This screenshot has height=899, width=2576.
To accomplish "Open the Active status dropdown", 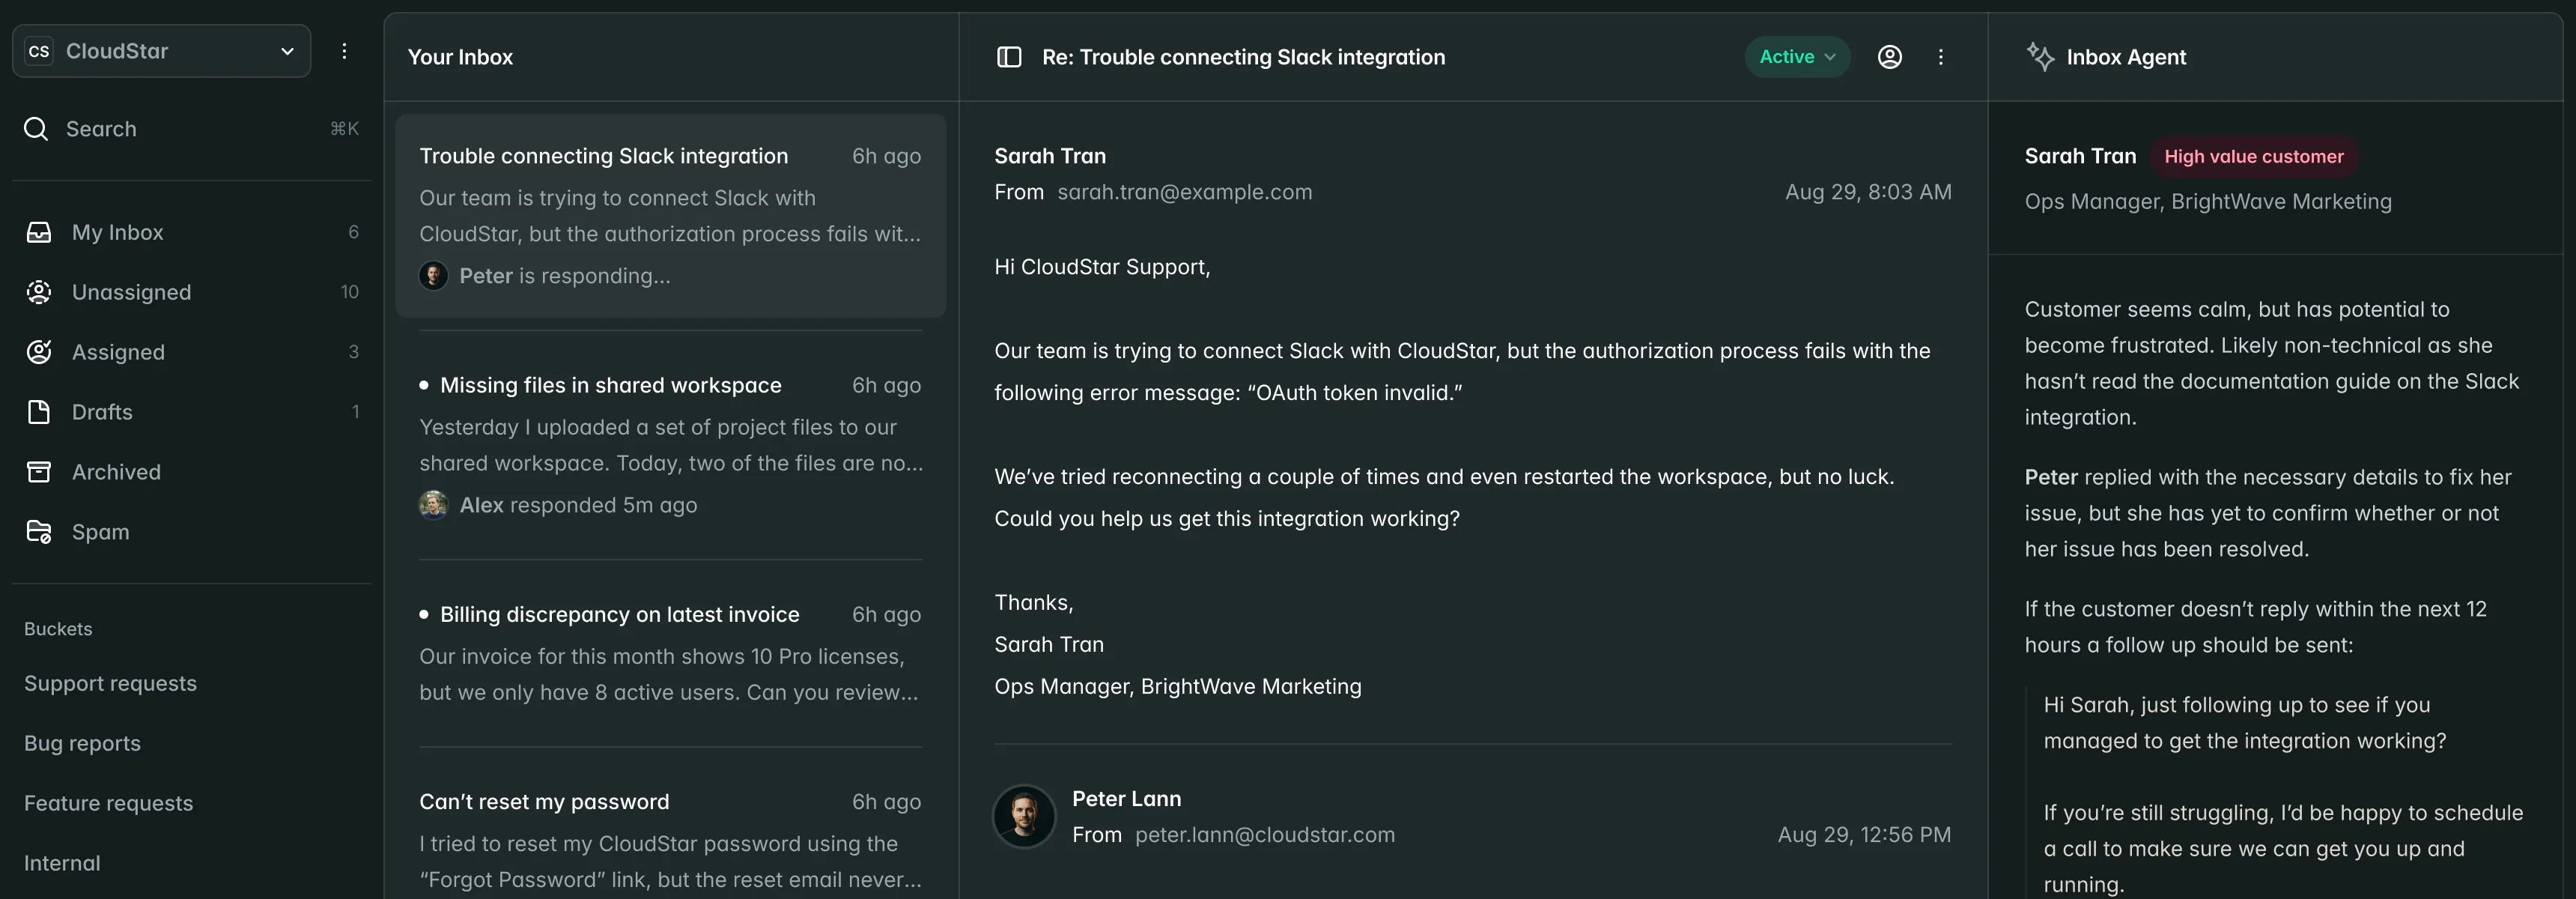I will [x=1797, y=57].
